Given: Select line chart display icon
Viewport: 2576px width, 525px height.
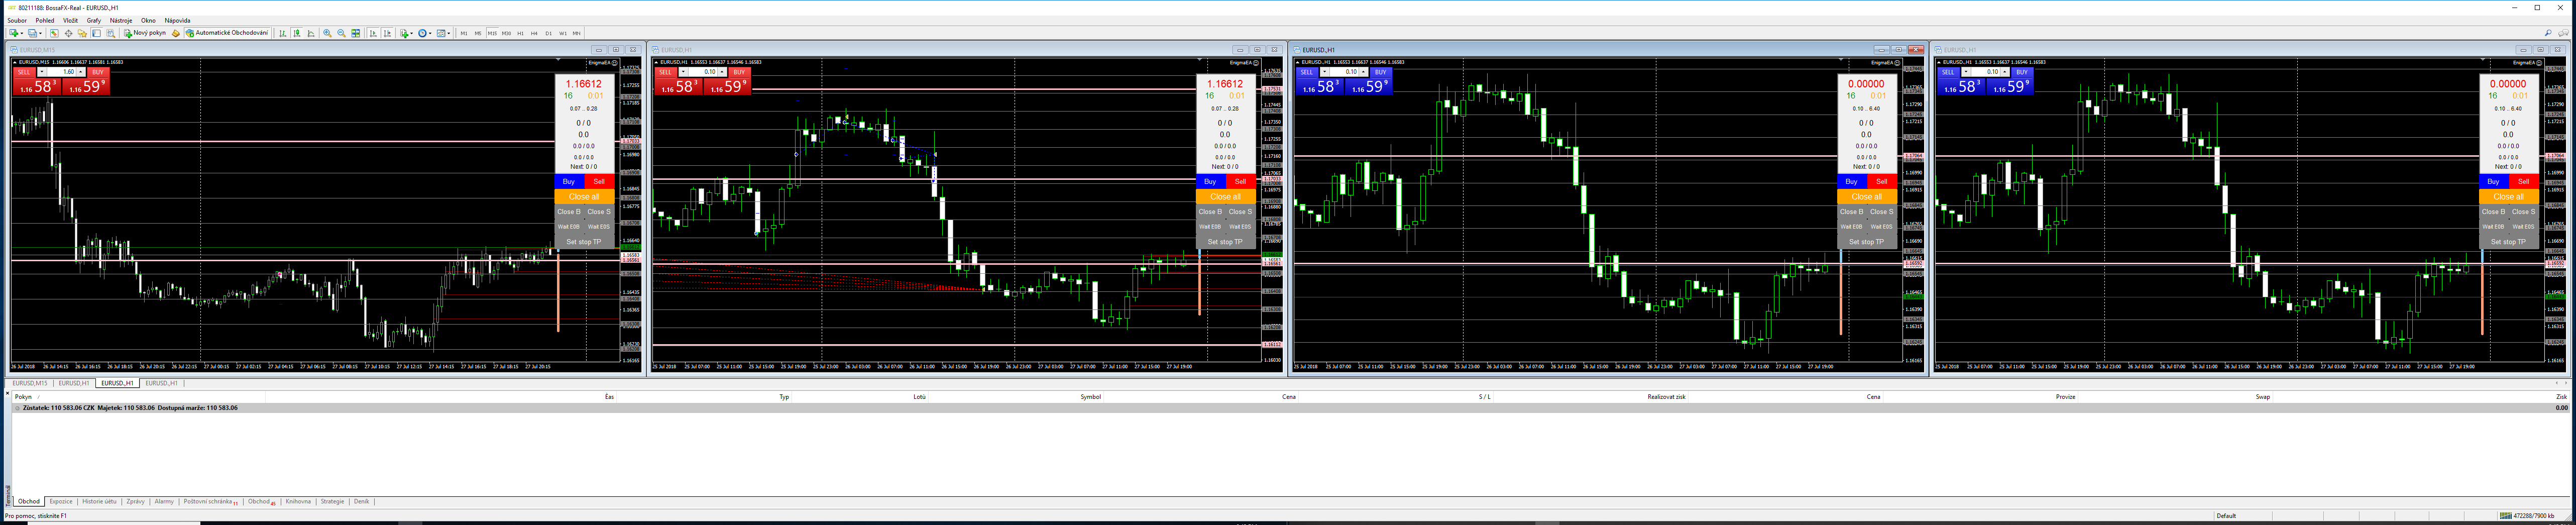Looking at the screenshot, I should pos(311,33).
